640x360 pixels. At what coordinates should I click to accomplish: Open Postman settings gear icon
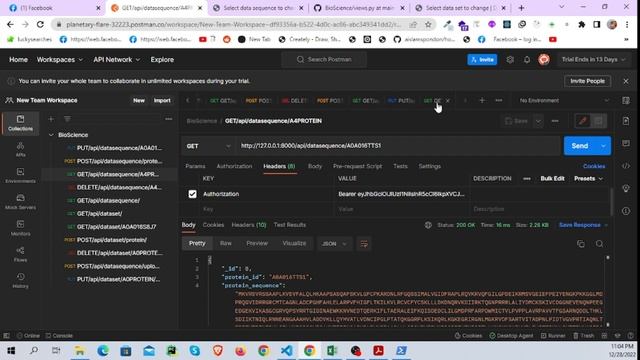(x=510, y=60)
